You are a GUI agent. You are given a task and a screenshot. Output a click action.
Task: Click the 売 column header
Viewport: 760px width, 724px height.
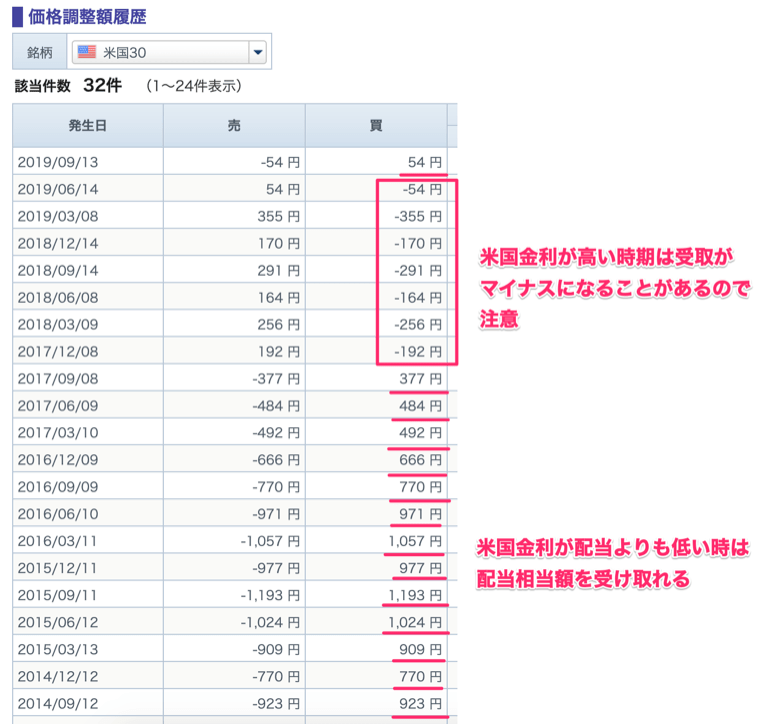click(x=234, y=126)
